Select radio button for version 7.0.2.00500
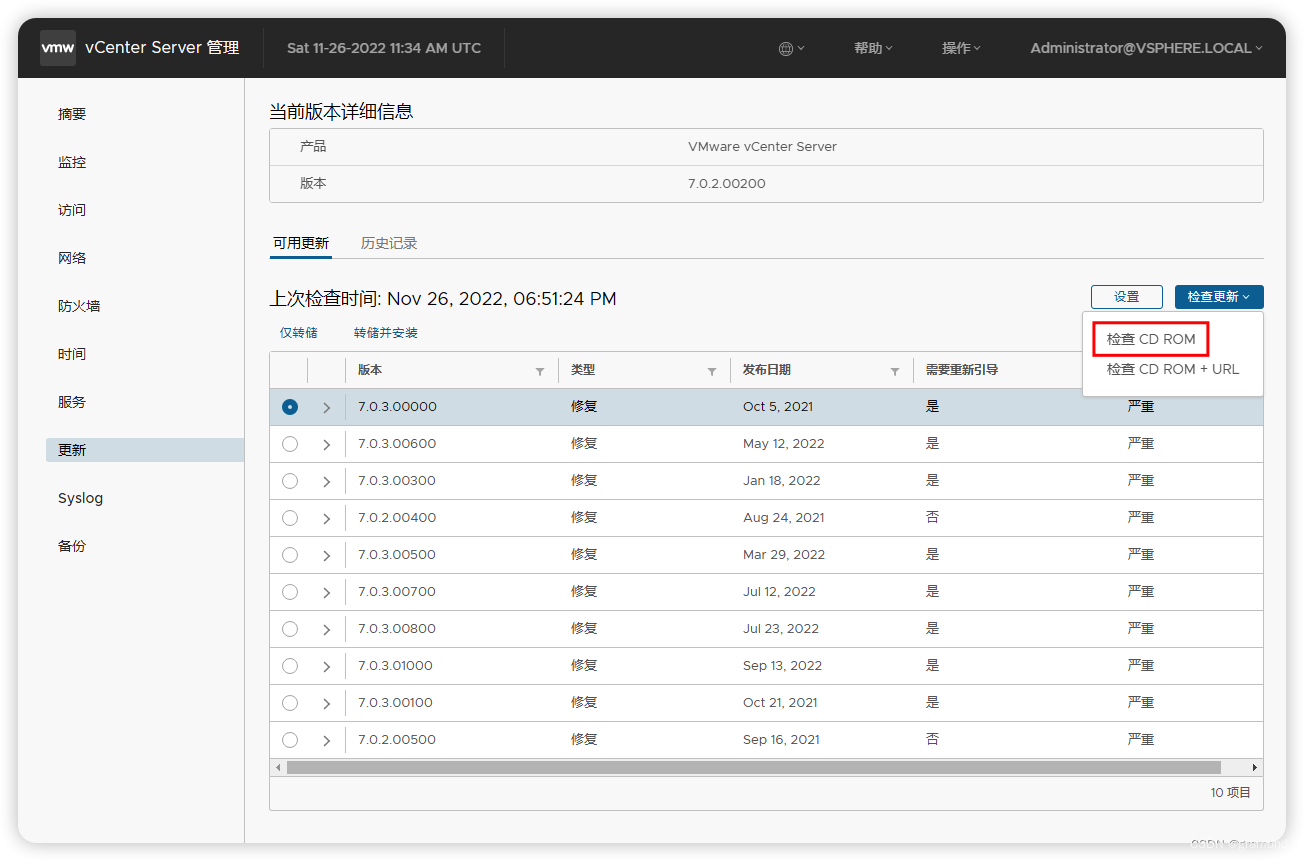This screenshot has height=861, width=1304. 290,740
